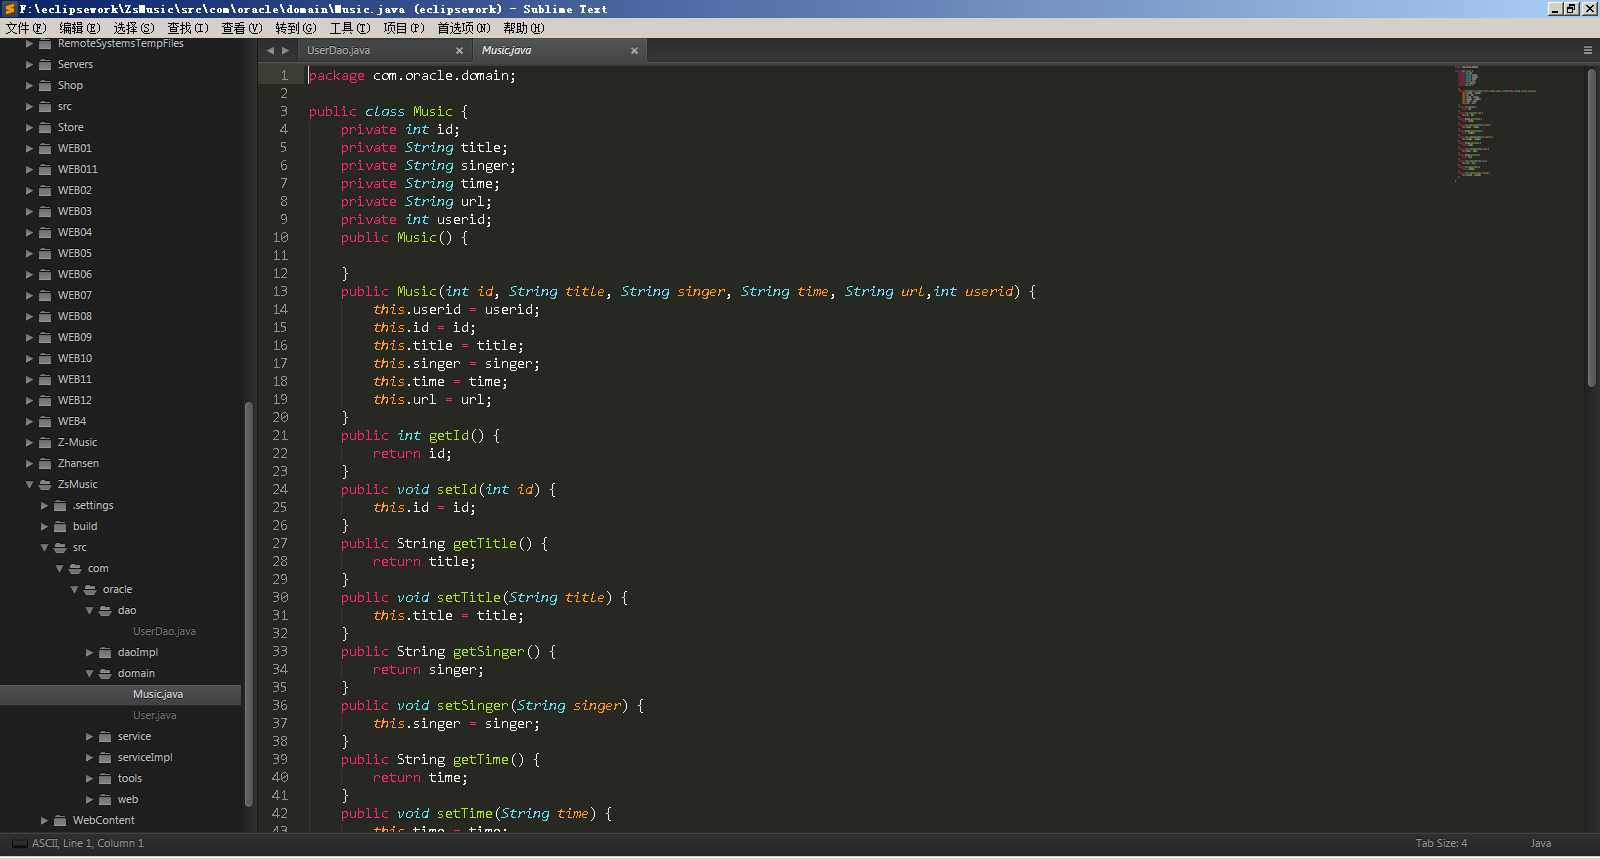Open the 项目 (Project) menu
The height and width of the screenshot is (860, 1600).
tap(404, 28)
